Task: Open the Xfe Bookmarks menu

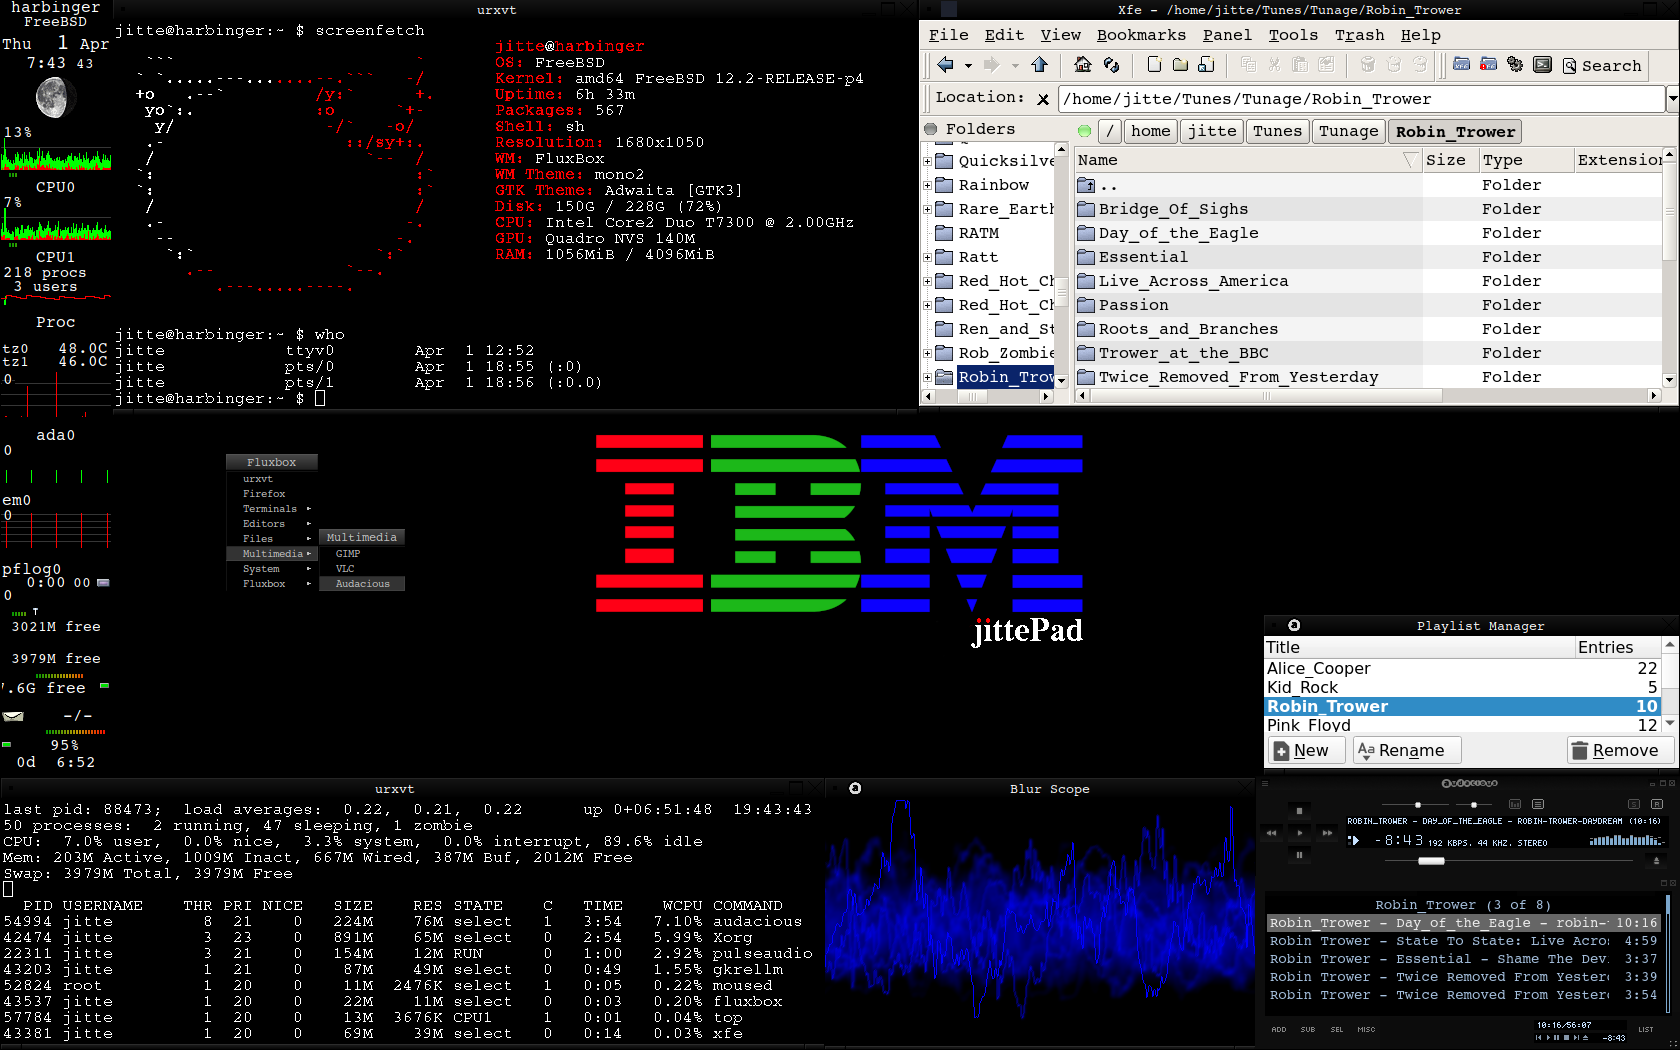Action: 1141,35
